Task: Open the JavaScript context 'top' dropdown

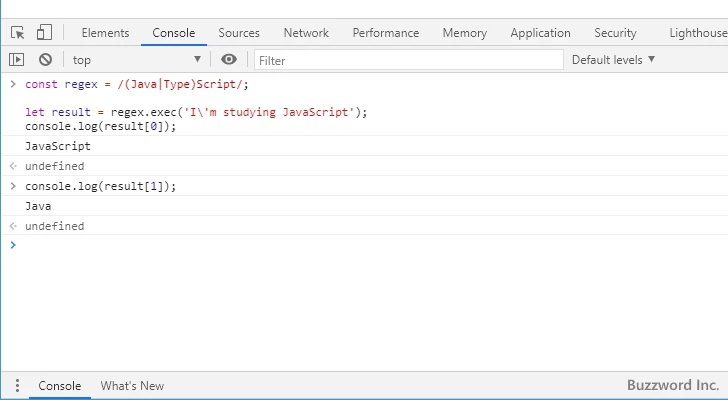Action: [136, 60]
